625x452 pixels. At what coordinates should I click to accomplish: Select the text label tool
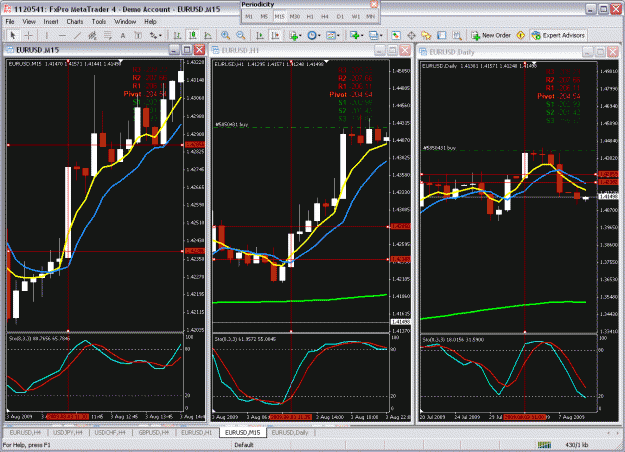138,35
